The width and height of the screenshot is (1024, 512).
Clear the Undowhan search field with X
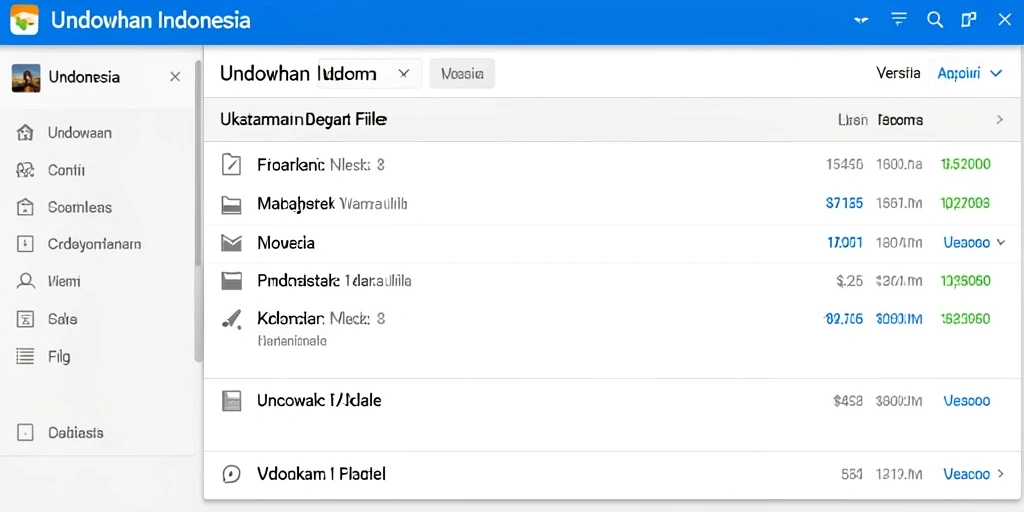[x=404, y=74]
